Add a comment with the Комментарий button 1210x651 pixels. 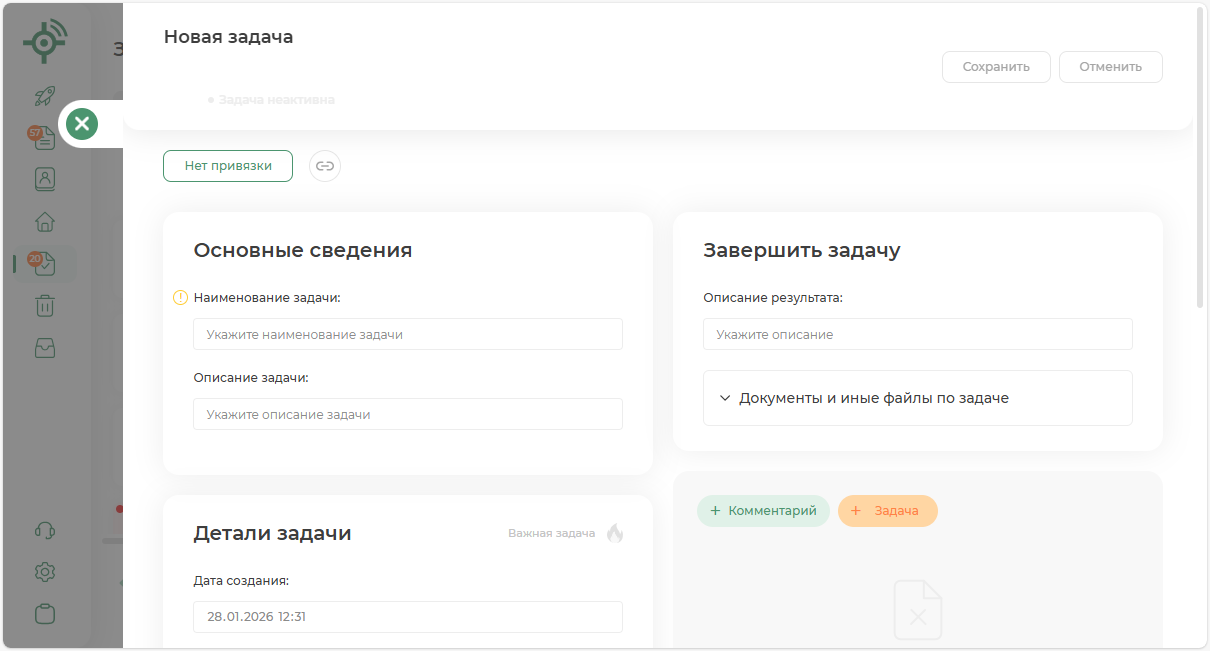coord(763,511)
